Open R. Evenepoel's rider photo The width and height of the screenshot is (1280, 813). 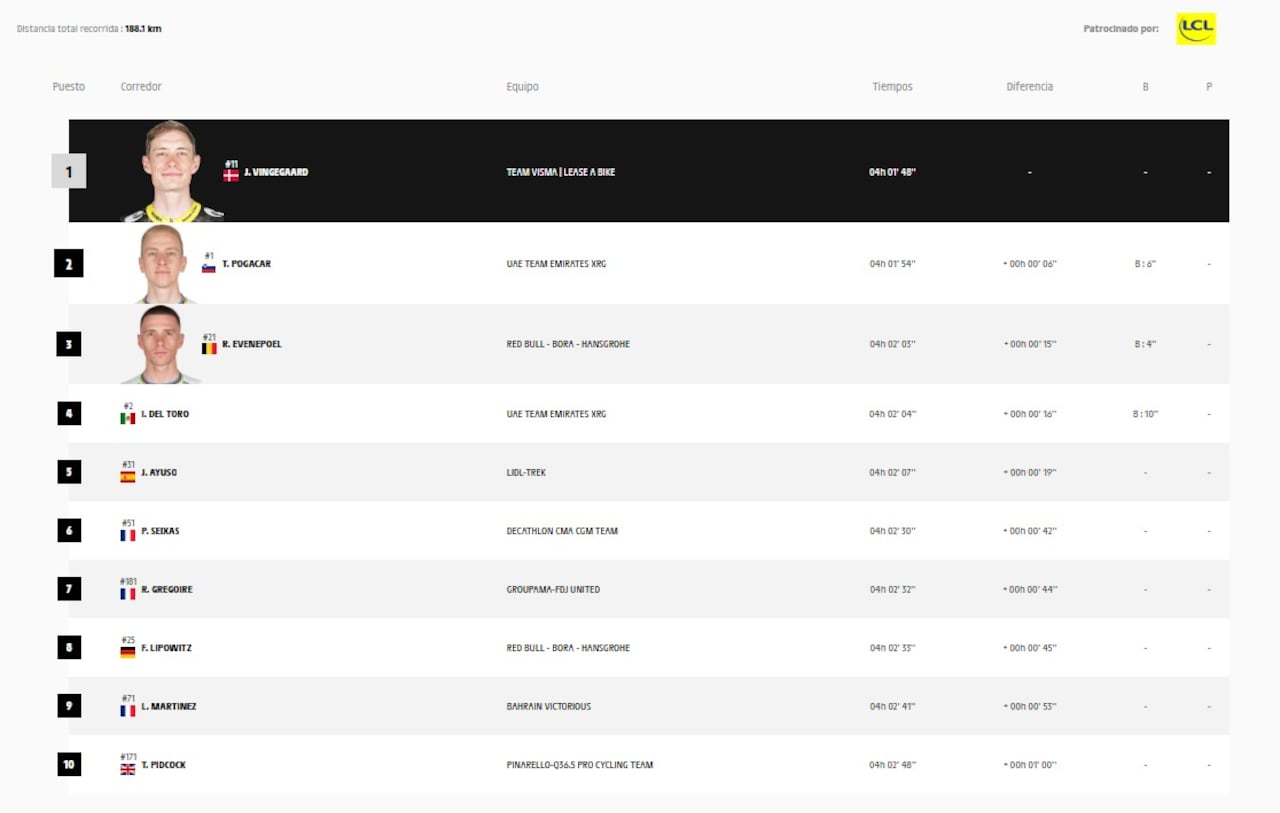point(161,344)
